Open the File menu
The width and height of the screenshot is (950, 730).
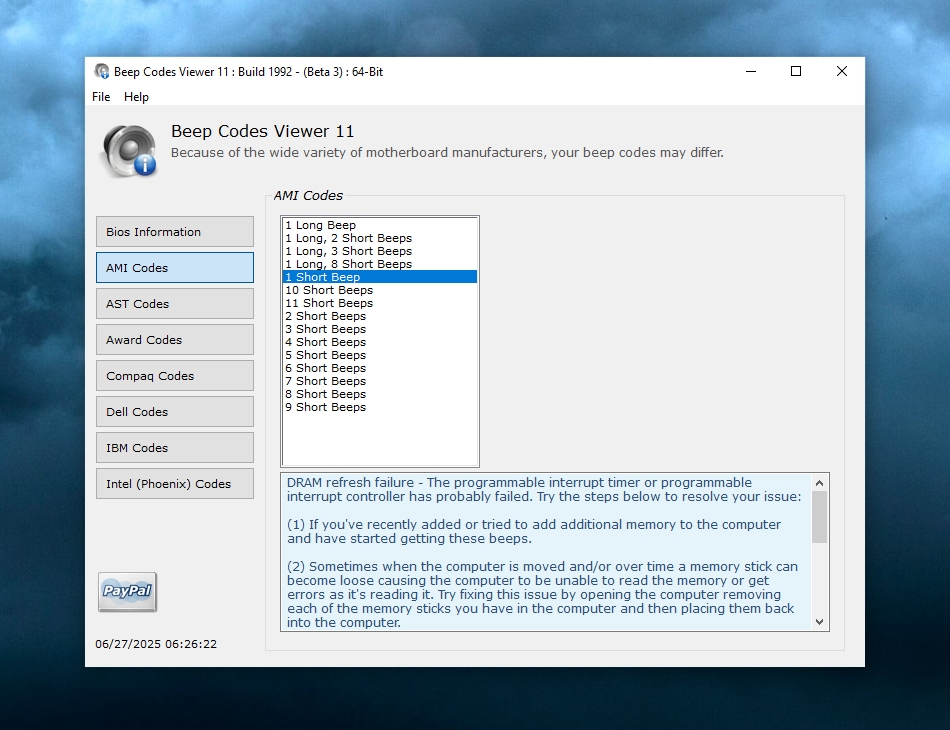coord(101,97)
